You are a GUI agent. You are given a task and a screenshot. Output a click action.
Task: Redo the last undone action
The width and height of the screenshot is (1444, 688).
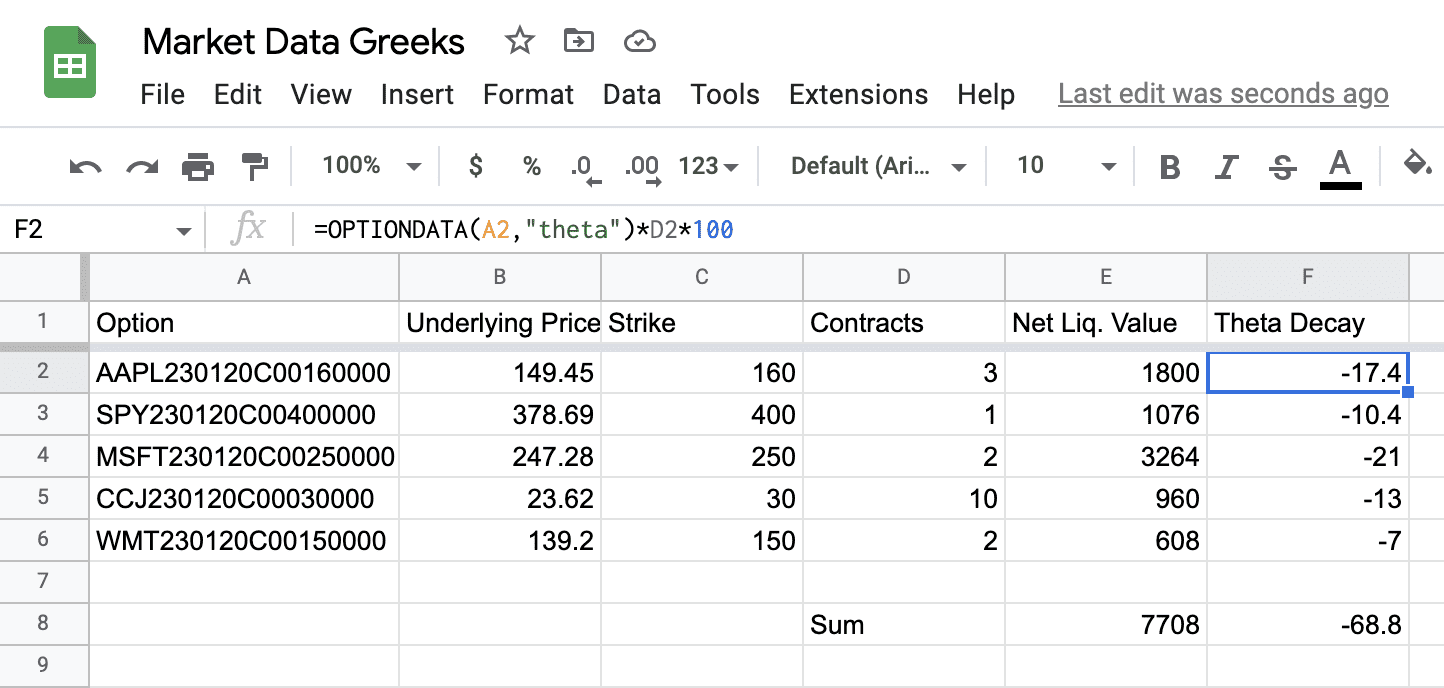click(142, 166)
